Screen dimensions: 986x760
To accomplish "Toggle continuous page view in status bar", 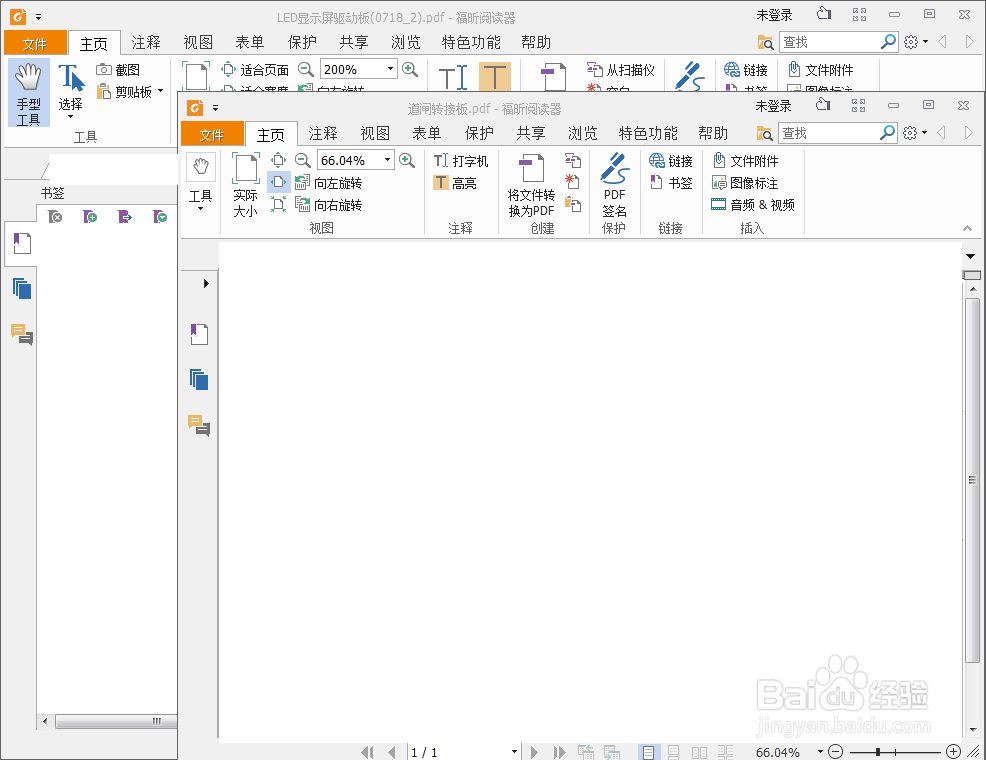I will pyautogui.click(x=675, y=752).
